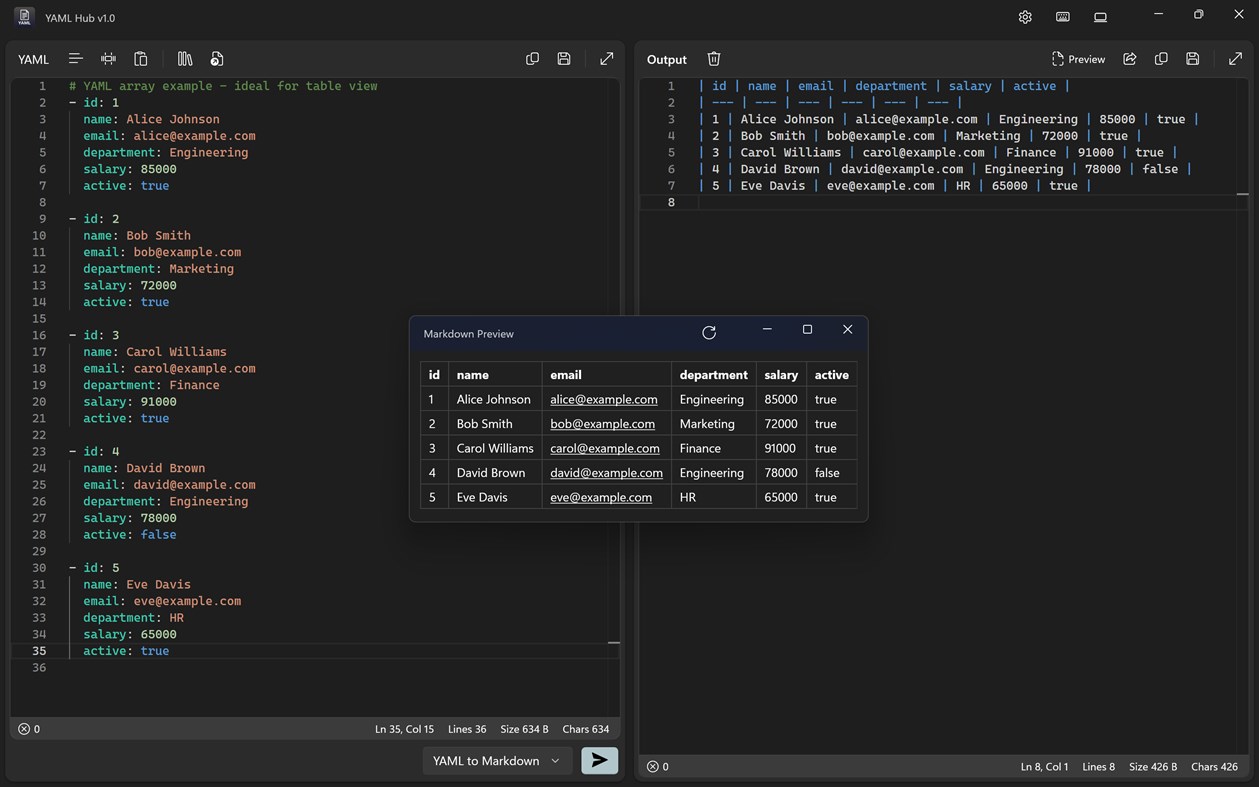The width and height of the screenshot is (1259, 787).
Task: Expand the Output panel to fullscreen
Action: 1235,59
